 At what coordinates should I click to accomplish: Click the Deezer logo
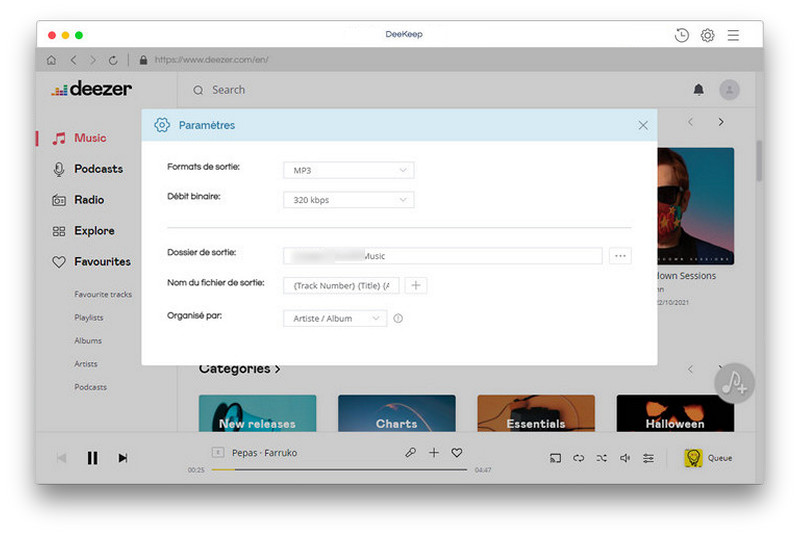coord(91,89)
